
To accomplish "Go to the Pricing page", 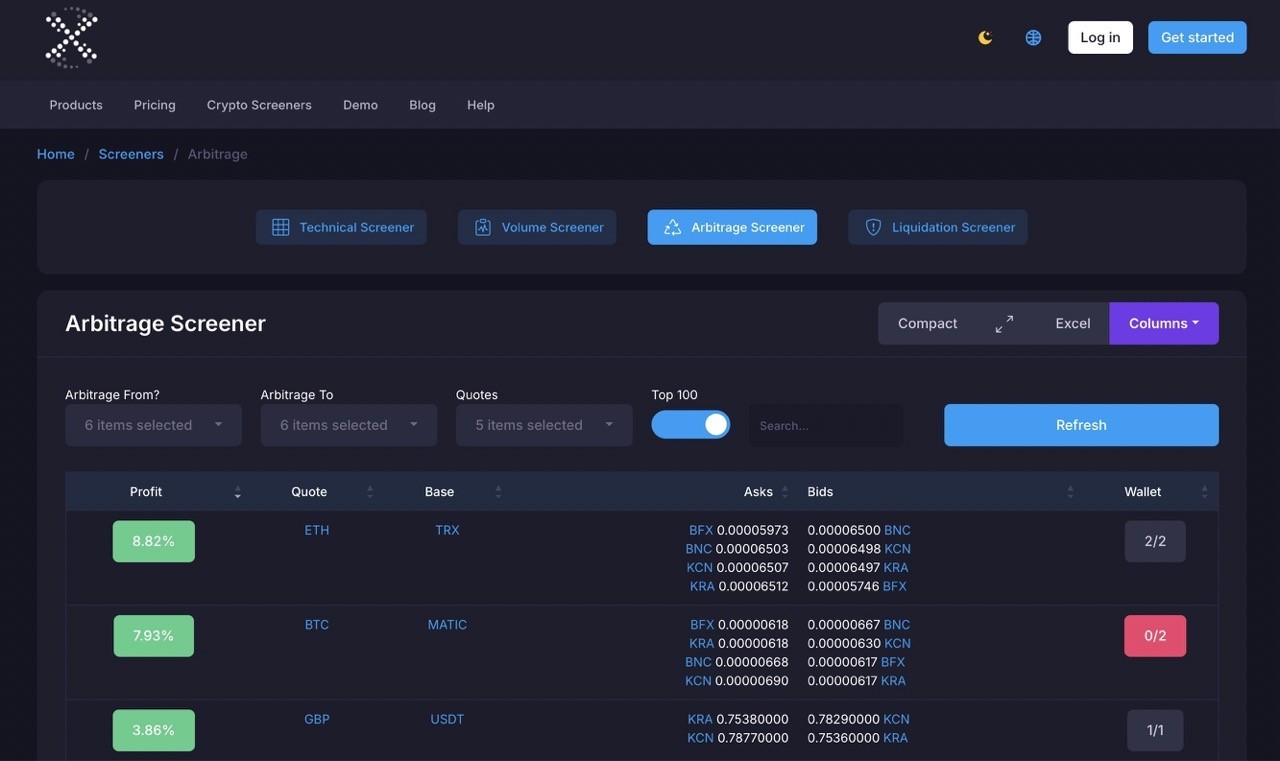I will tap(155, 105).
